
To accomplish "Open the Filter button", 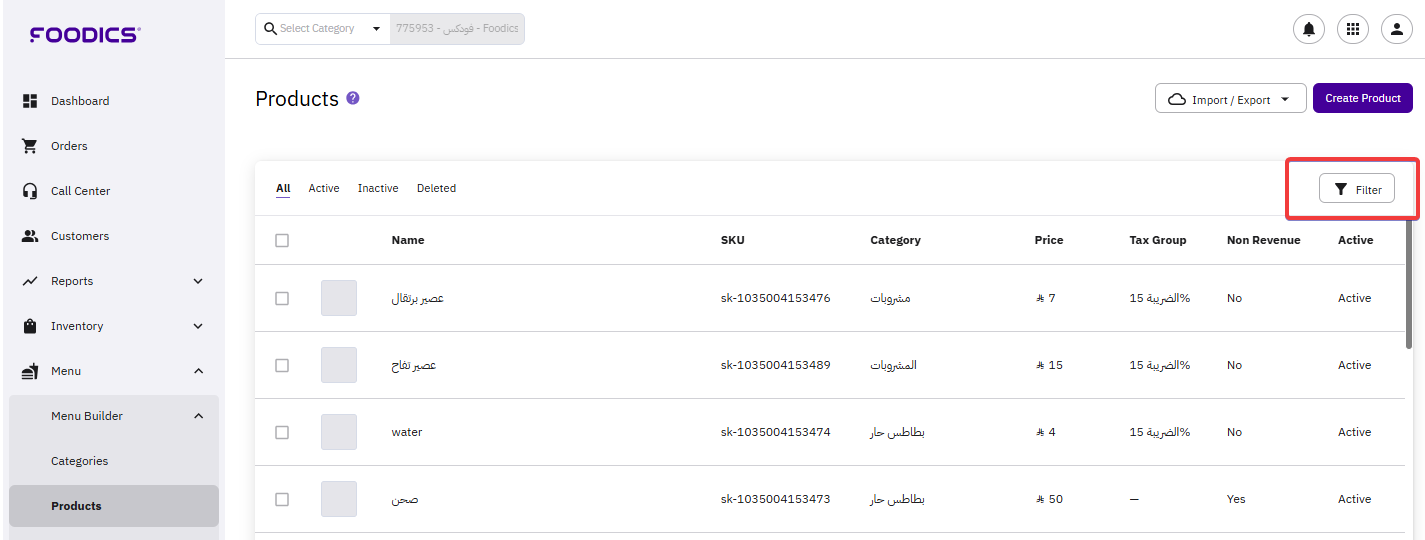I will pyautogui.click(x=1356, y=189).
